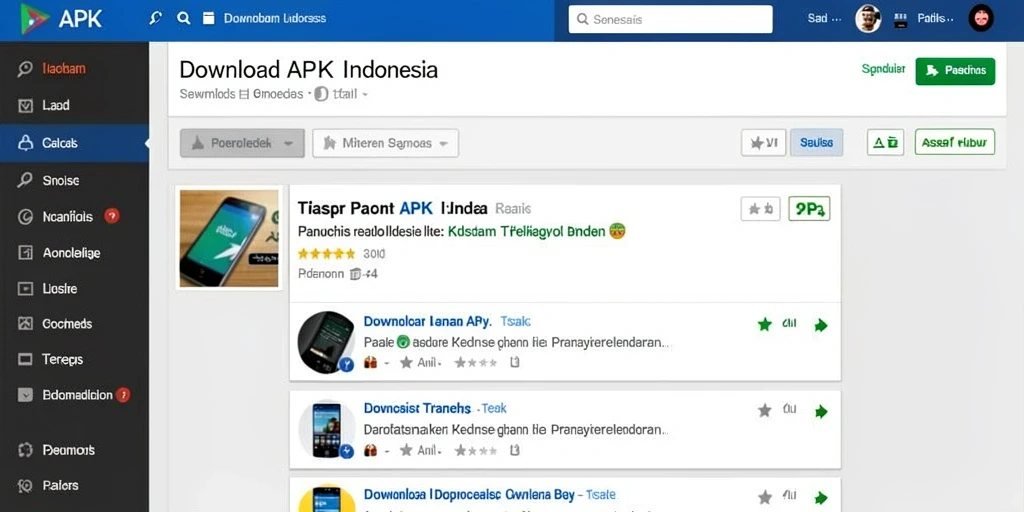Expand the dropdown arrow beside Ttall
The height and width of the screenshot is (512, 1024).
click(x=364, y=95)
